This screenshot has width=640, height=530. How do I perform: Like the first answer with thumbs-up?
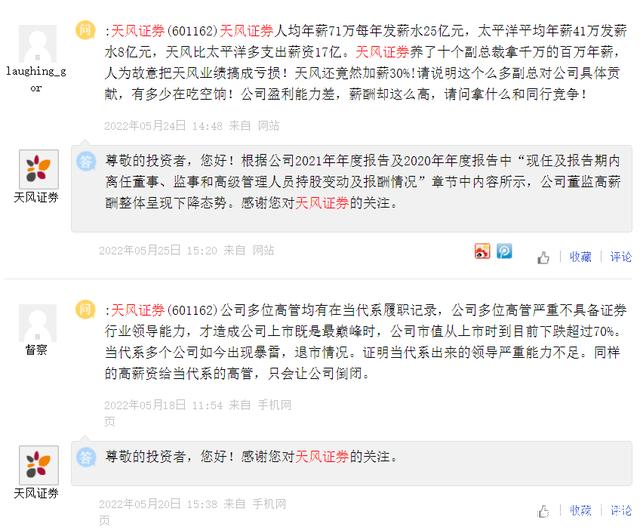[544, 257]
